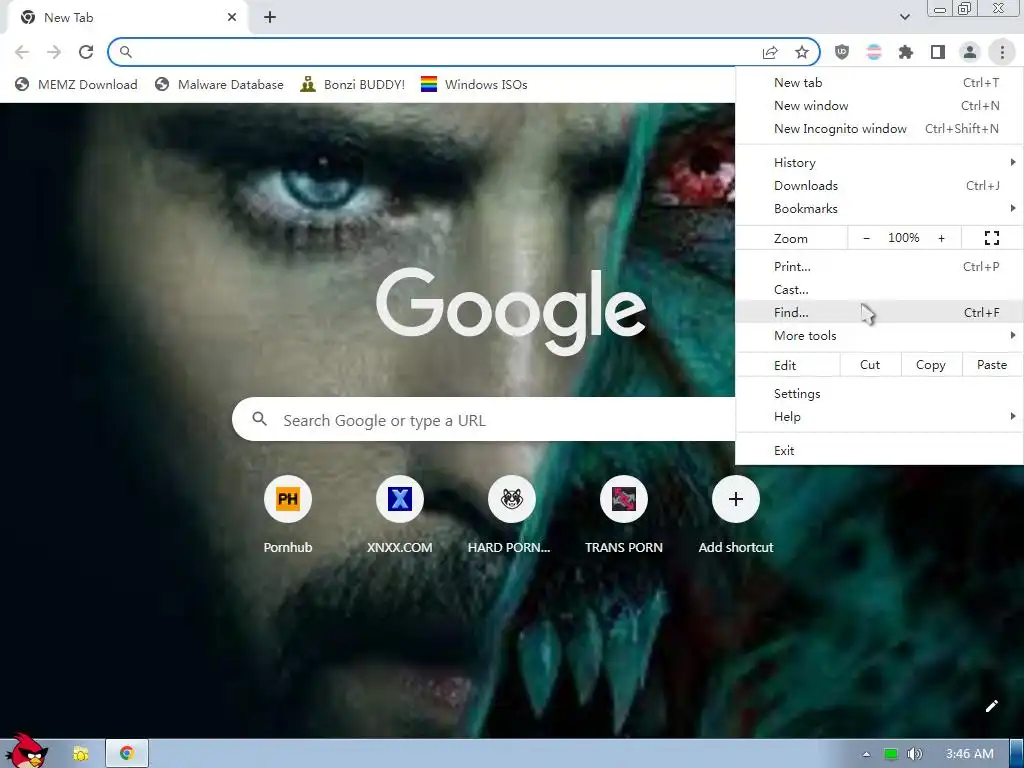The height and width of the screenshot is (768, 1024).
Task: Click the share page icon in the address bar
Action: (x=770, y=52)
